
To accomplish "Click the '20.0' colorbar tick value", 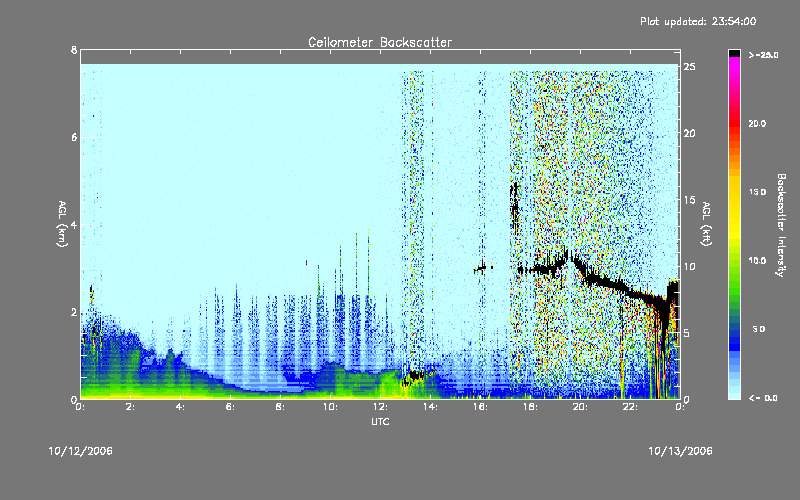I will tap(757, 124).
